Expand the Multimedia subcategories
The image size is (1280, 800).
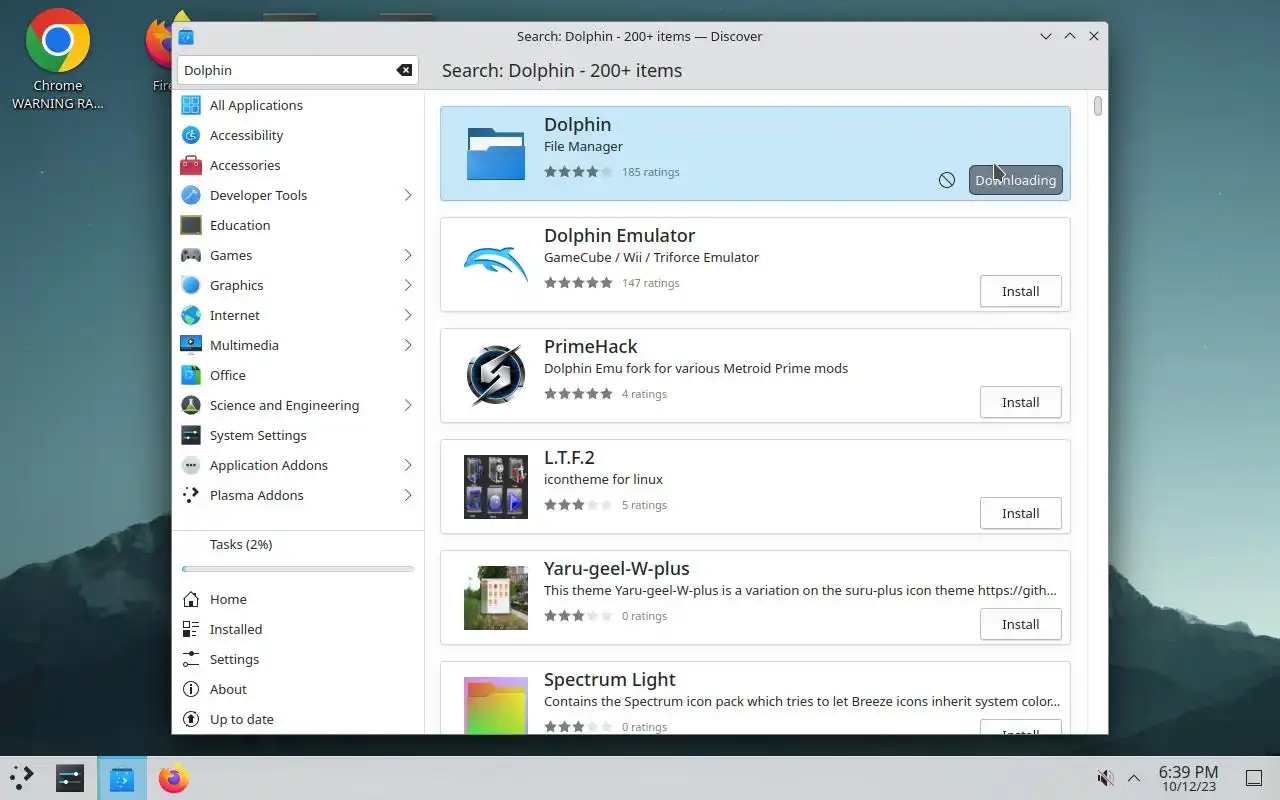click(408, 345)
